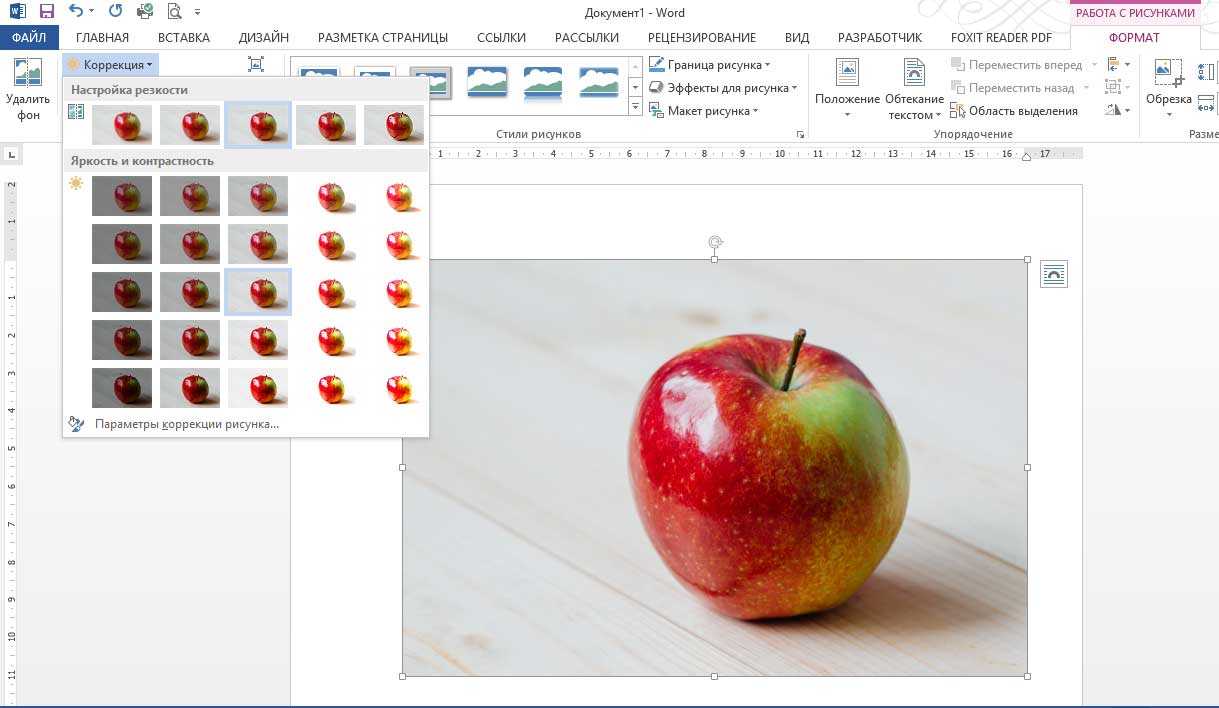
Task: Click the rotate handle above the apple picture
Action: tap(714, 242)
